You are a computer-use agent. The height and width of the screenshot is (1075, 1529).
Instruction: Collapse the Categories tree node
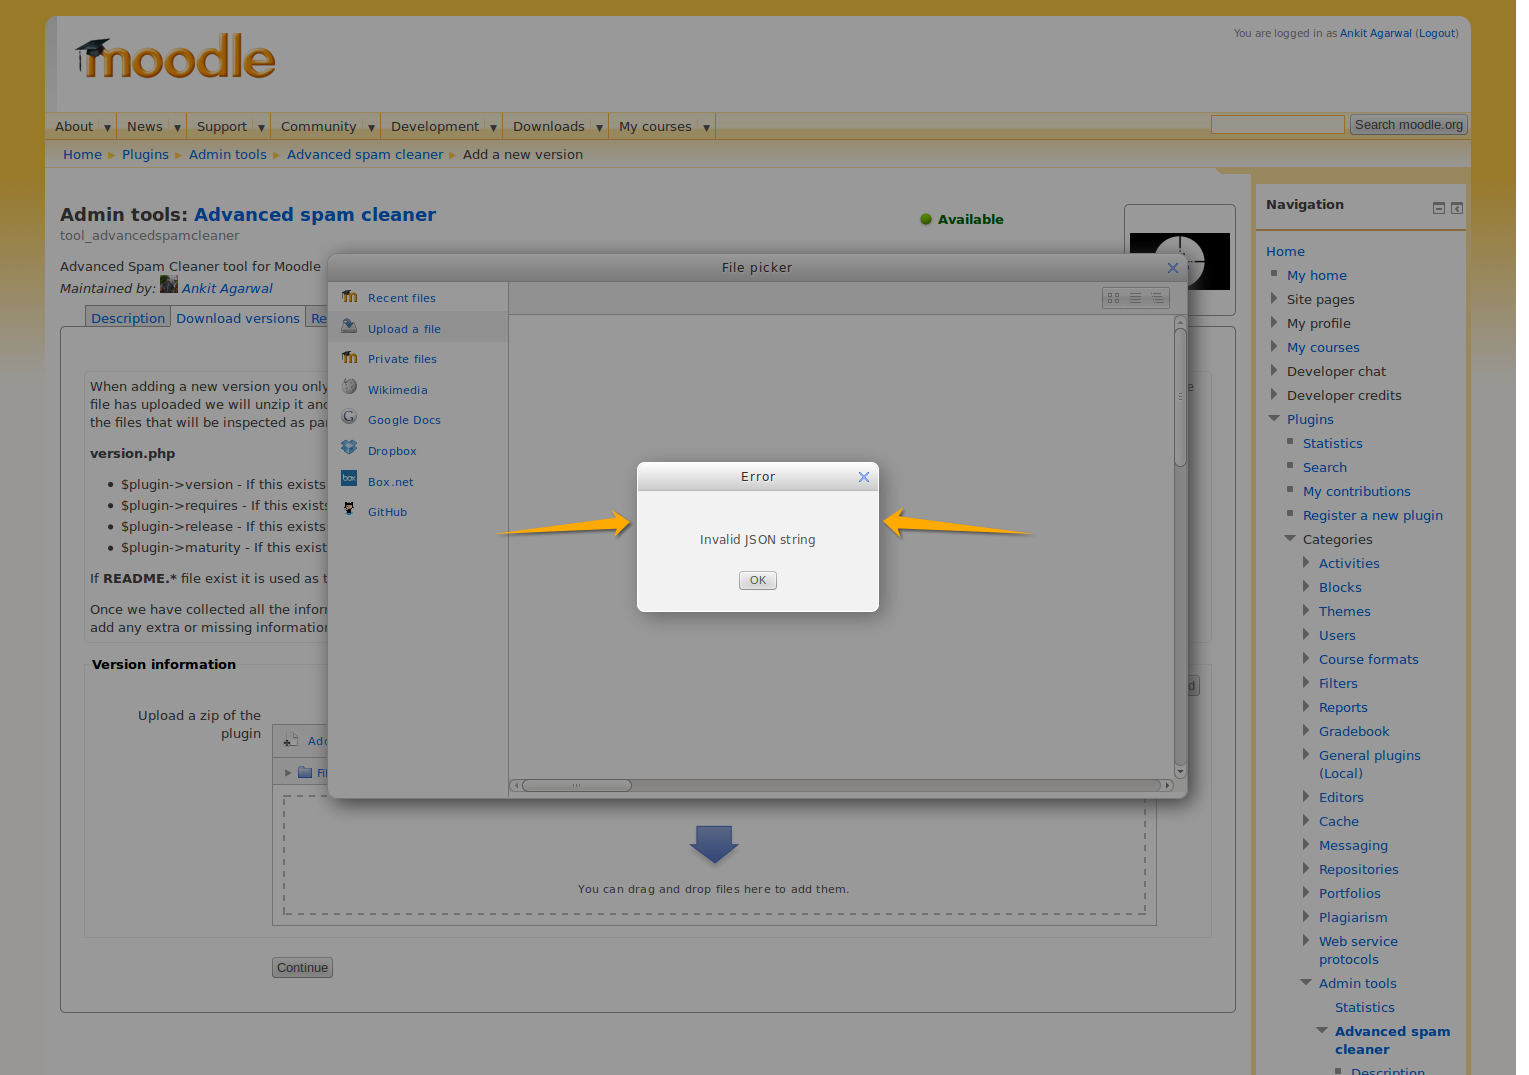point(1290,538)
